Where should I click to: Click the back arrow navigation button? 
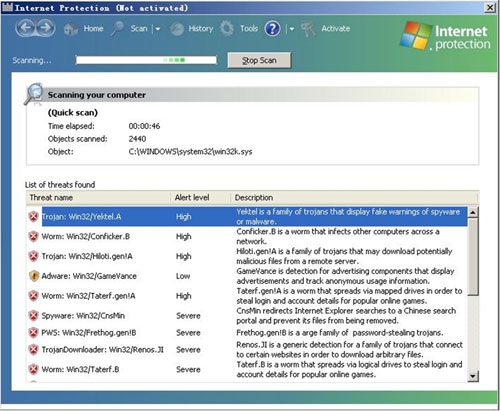click(x=25, y=28)
